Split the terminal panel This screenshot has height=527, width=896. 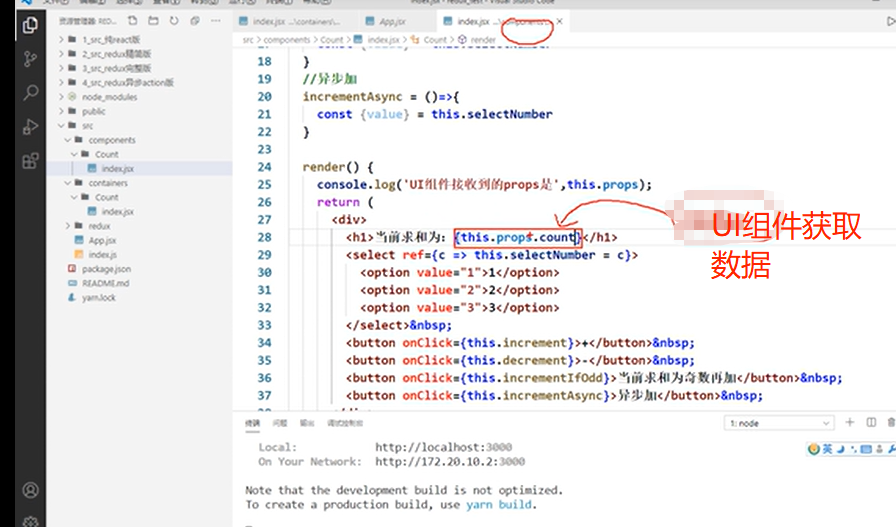click(871, 422)
